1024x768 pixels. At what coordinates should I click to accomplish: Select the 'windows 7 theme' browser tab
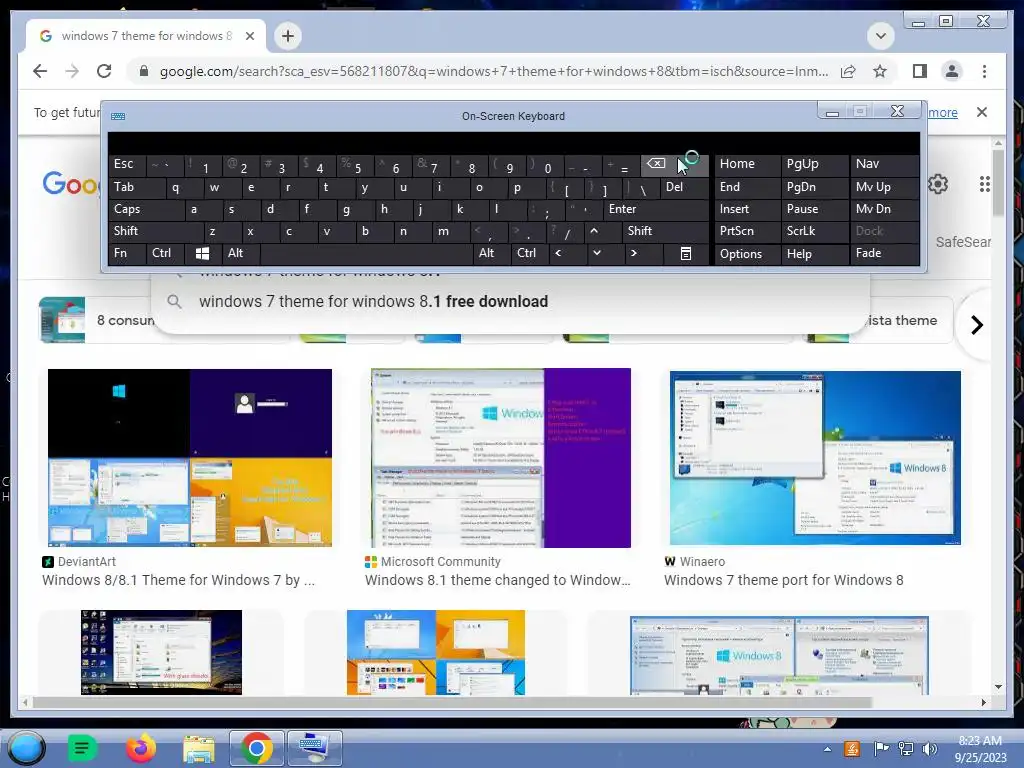[146, 36]
